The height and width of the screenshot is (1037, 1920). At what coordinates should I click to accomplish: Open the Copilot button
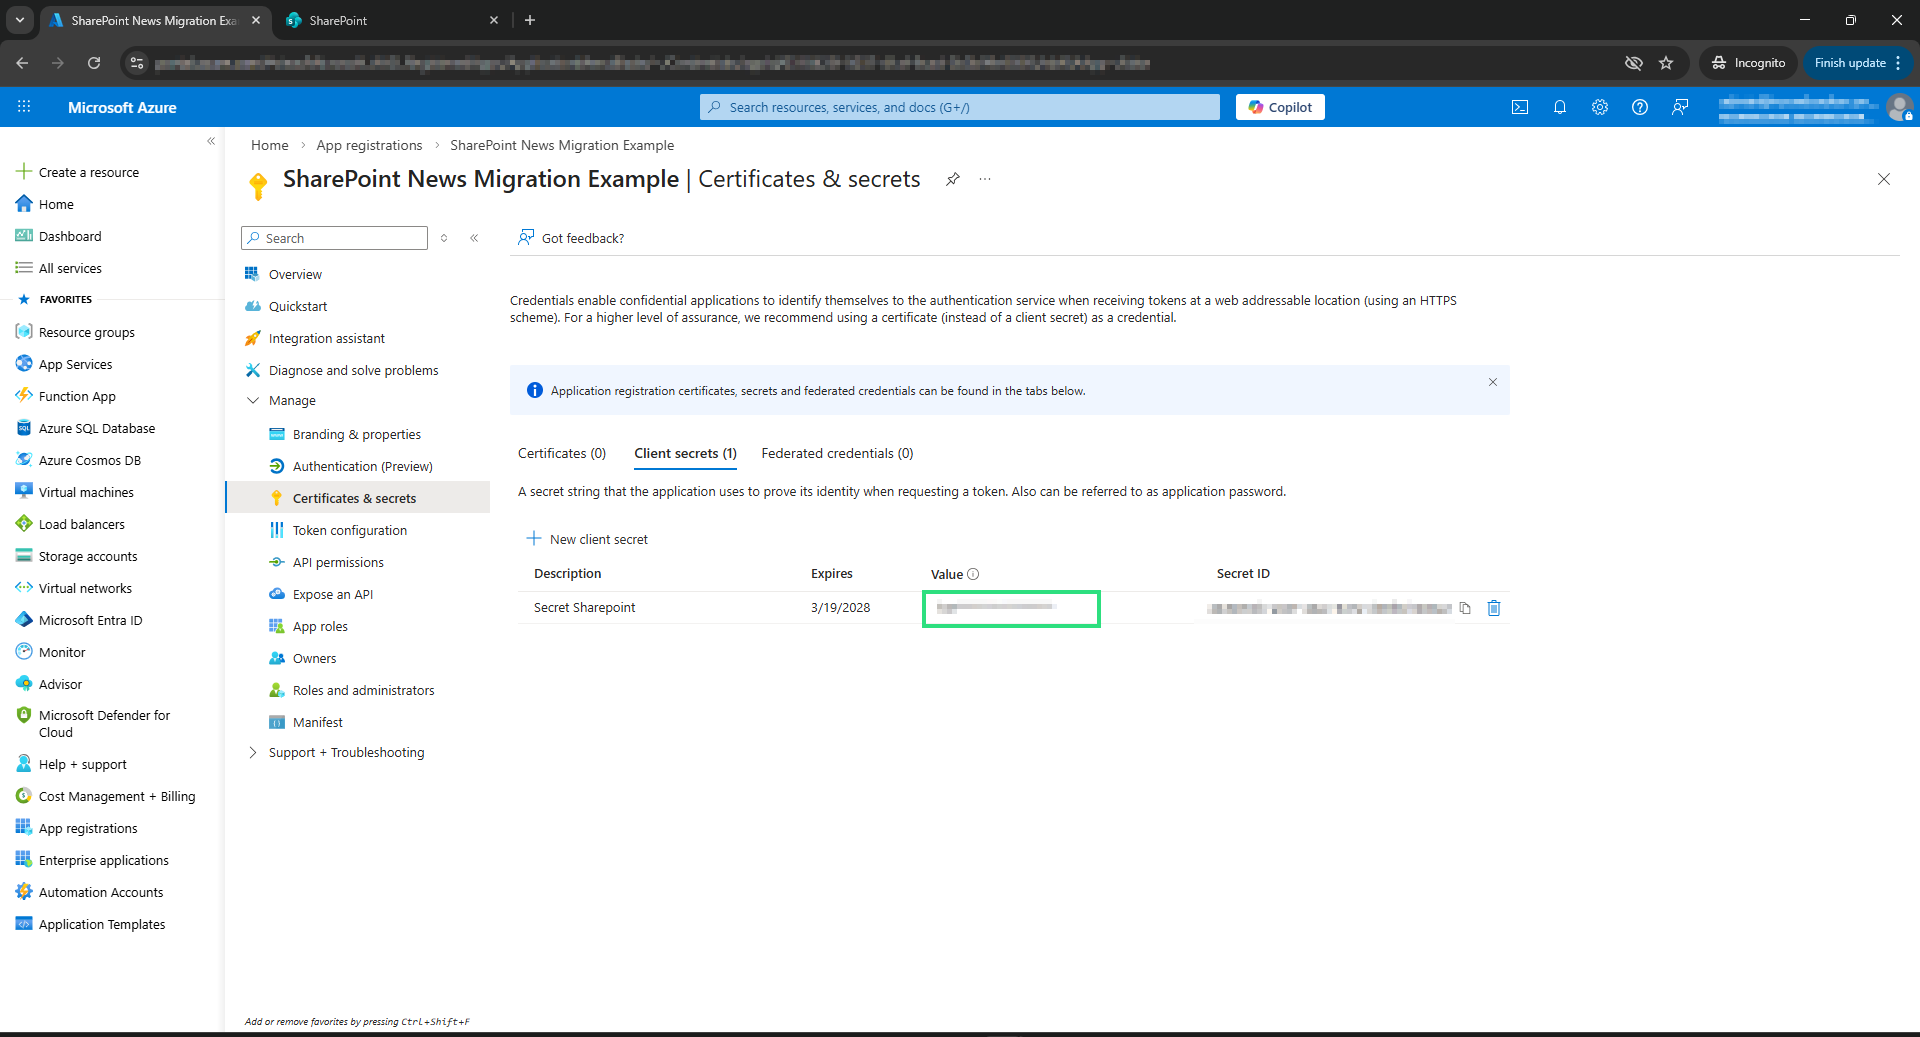1279,107
